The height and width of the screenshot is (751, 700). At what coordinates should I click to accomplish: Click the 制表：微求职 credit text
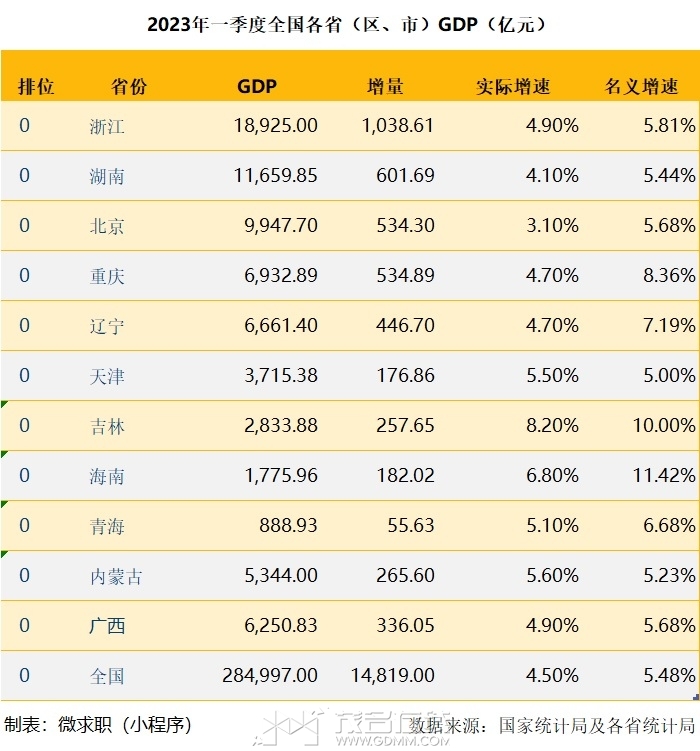tap(98, 724)
